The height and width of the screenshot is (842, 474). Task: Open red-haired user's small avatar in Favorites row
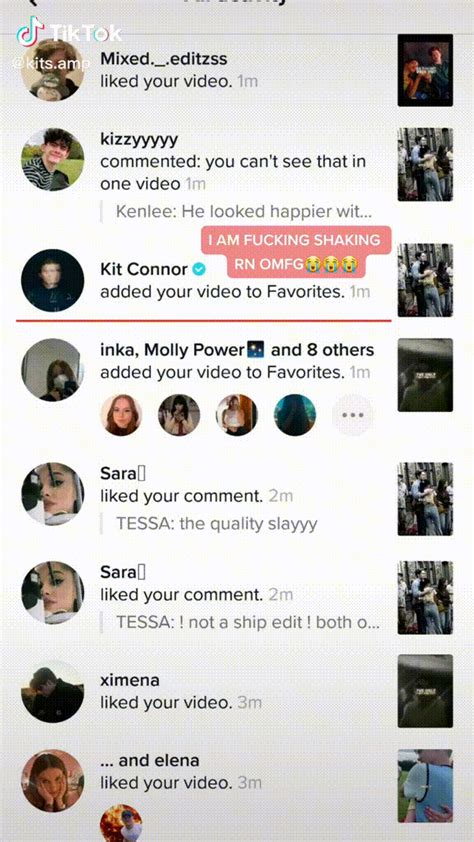(x=121, y=415)
